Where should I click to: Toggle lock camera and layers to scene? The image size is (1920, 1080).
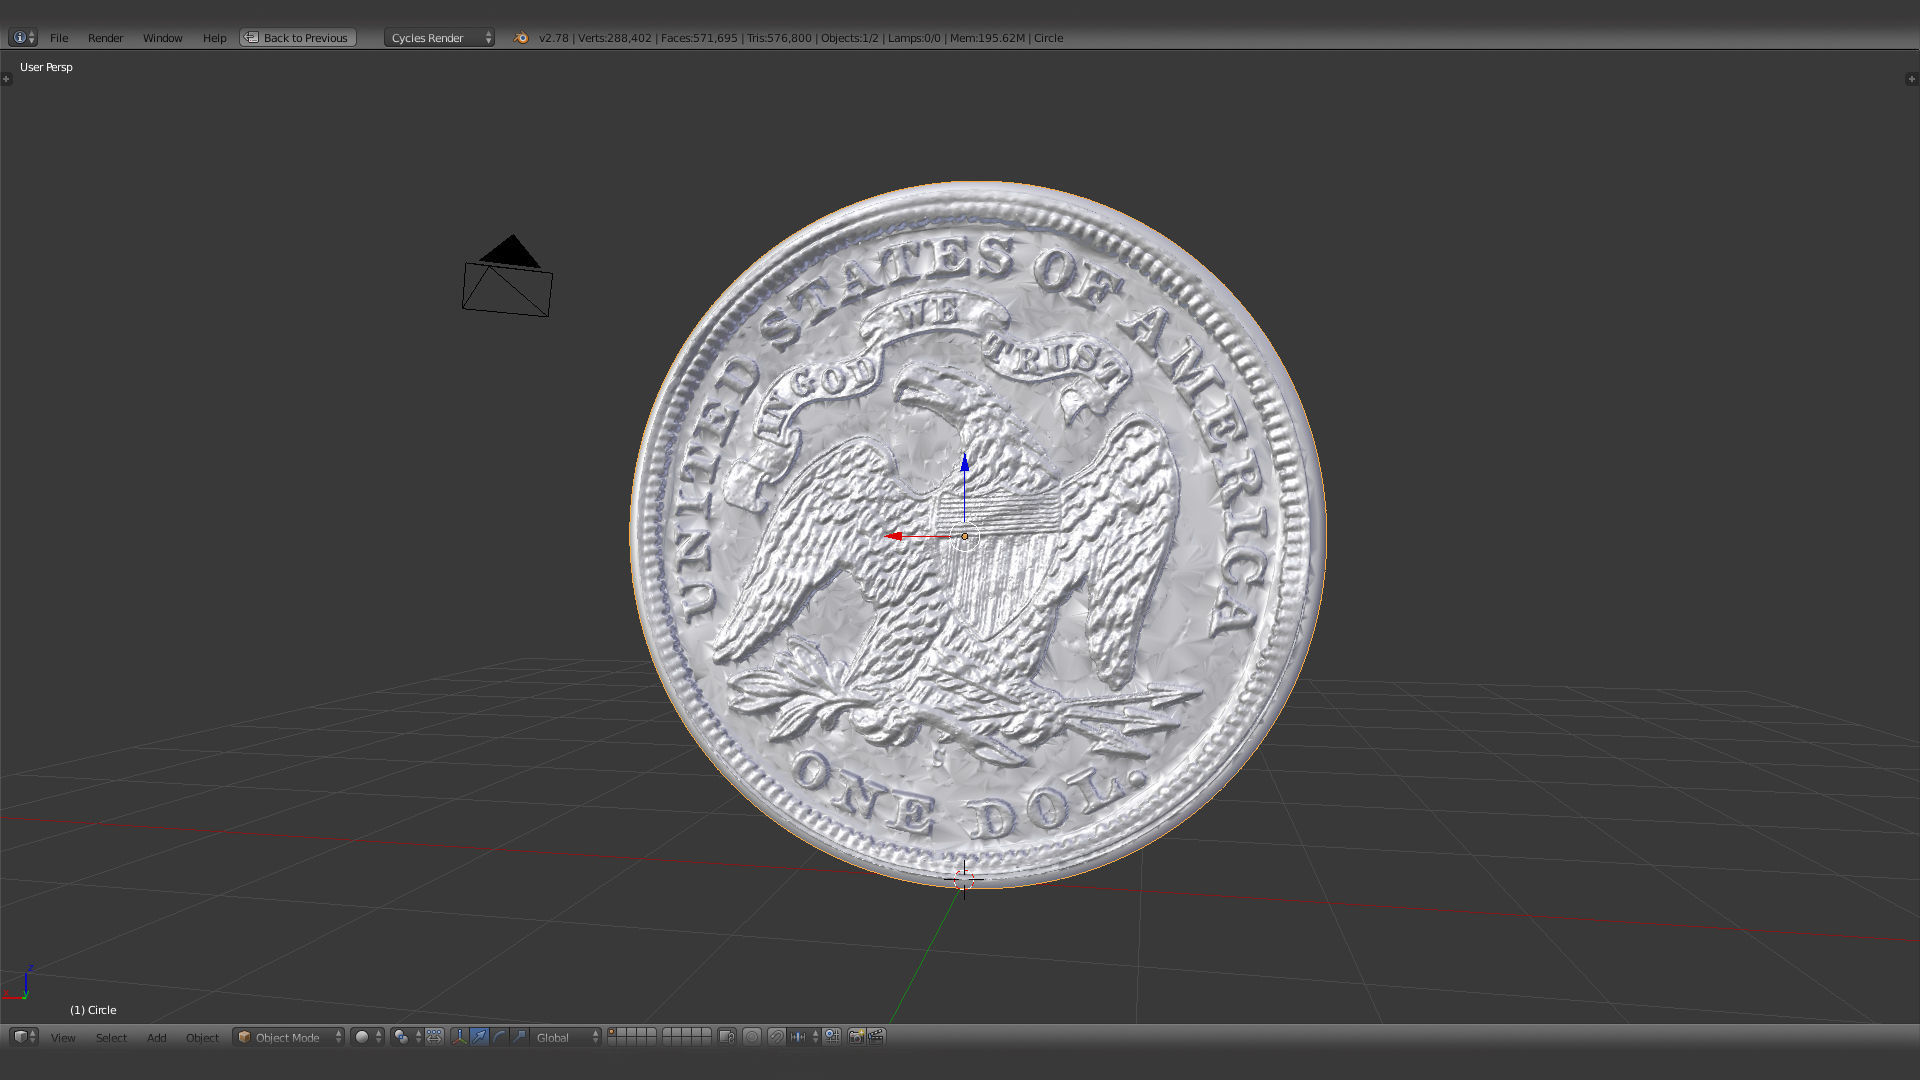[727, 1037]
